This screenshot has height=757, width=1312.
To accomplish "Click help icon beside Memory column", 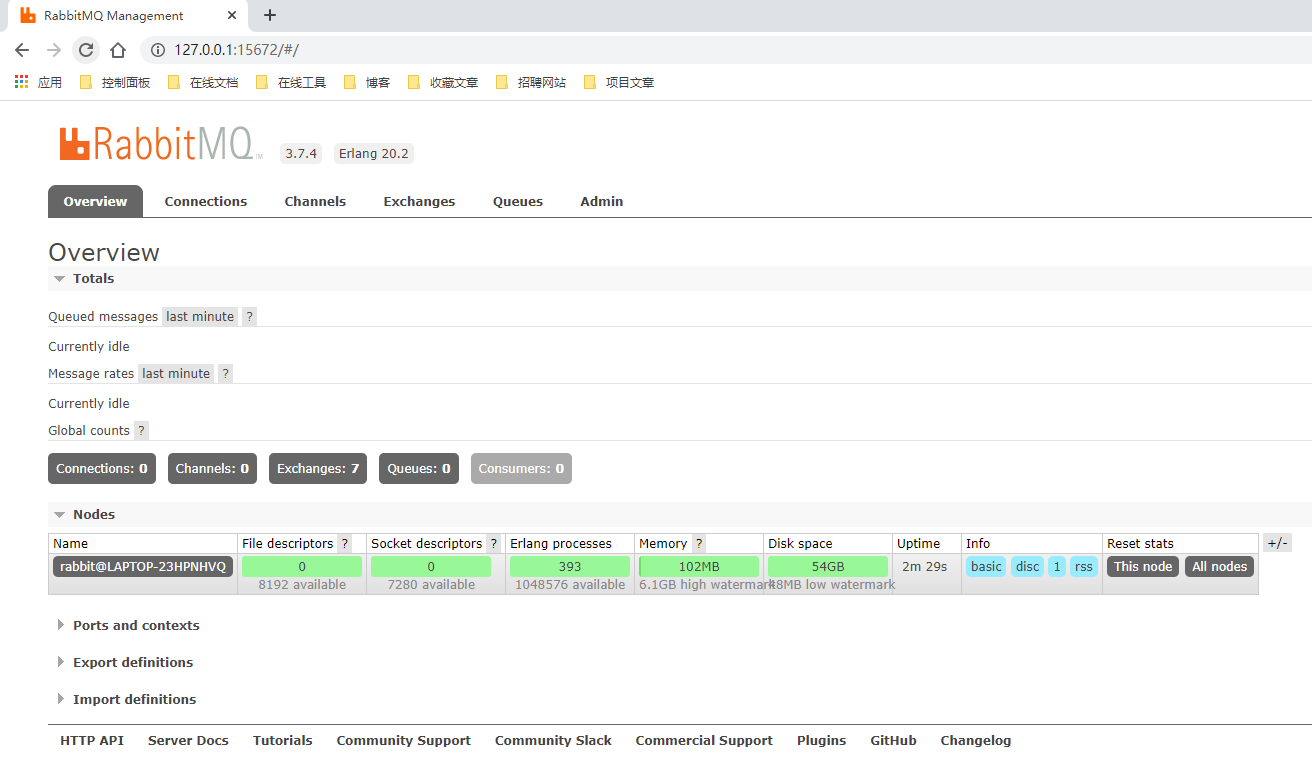I will pos(698,543).
